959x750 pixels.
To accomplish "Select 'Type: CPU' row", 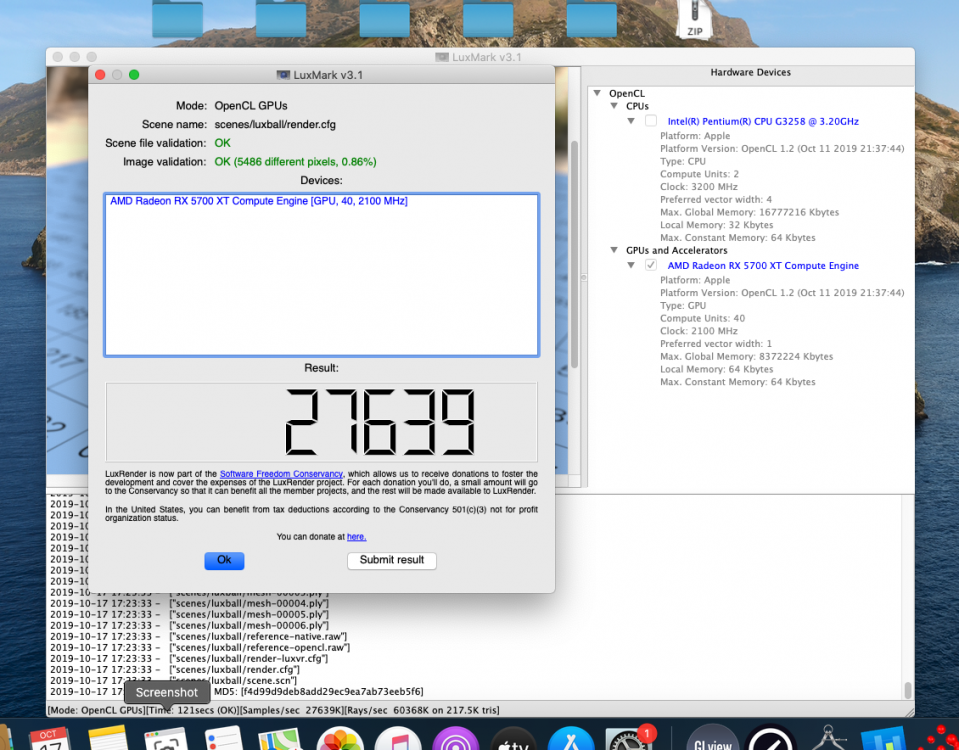I will (x=683, y=162).
